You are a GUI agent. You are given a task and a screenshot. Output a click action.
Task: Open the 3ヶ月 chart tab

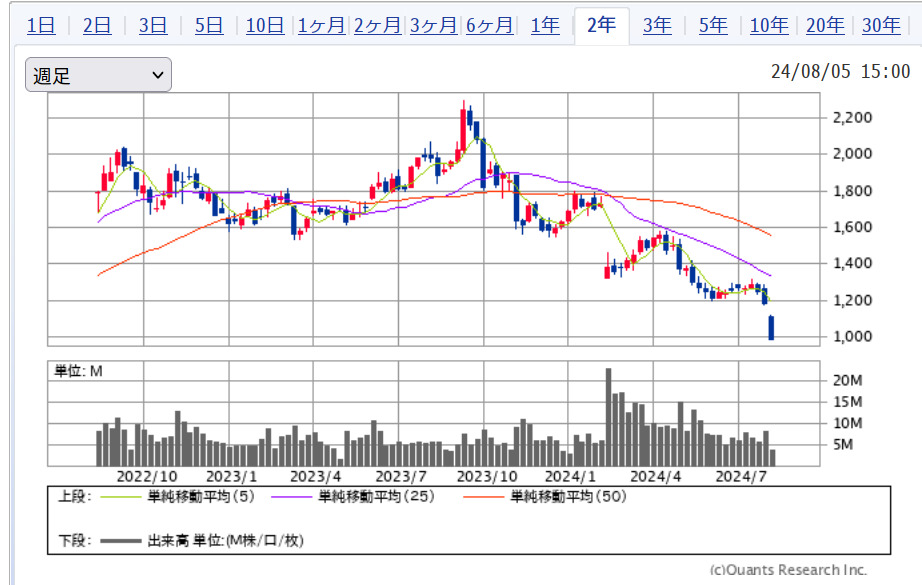click(x=433, y=26)
